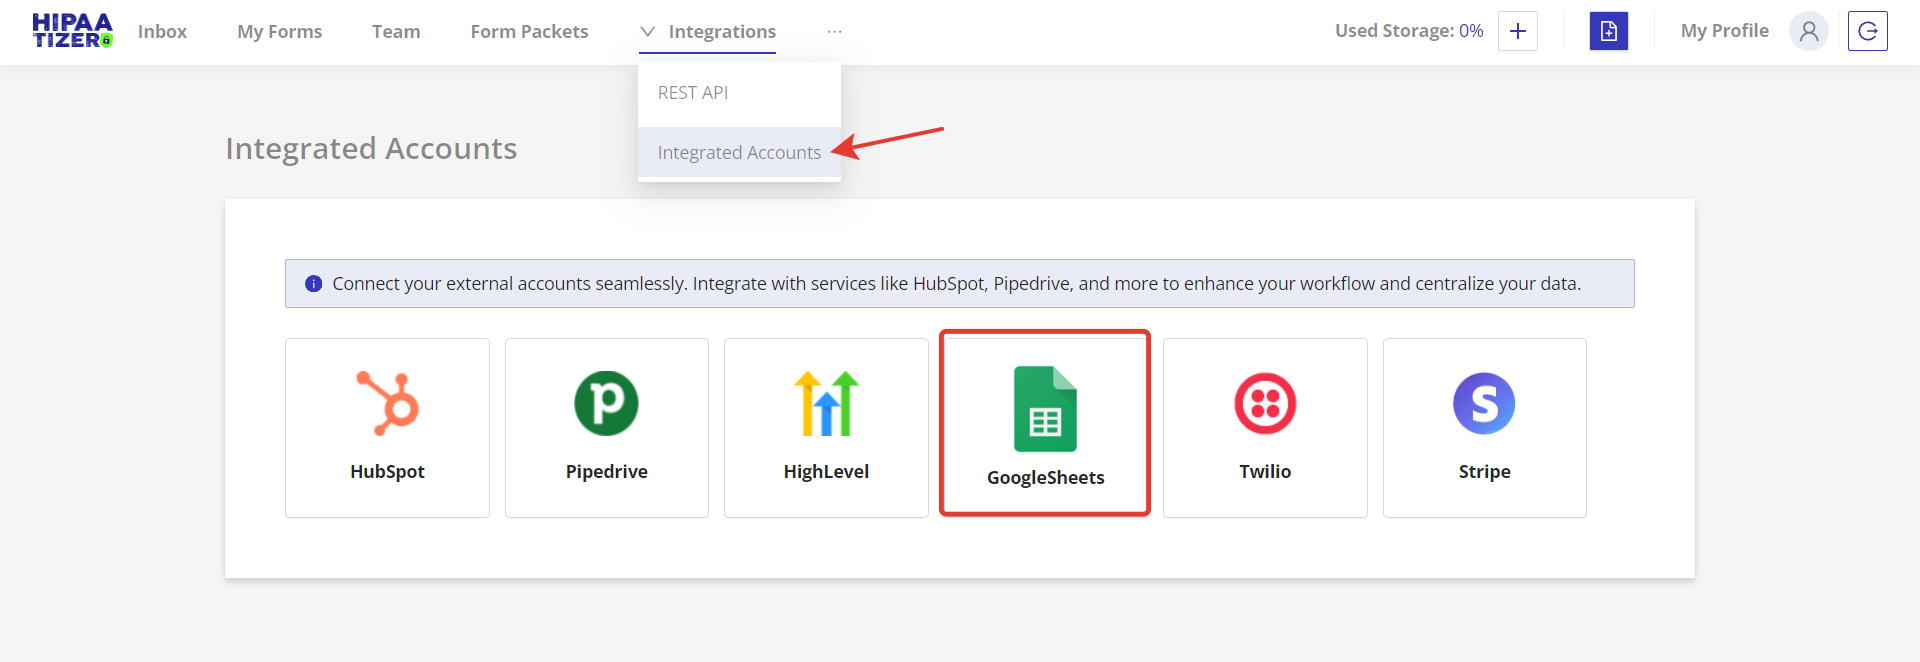Click the HighLevel arrows logo
This screenshot has width=1920, height=662.
(826, 403)
